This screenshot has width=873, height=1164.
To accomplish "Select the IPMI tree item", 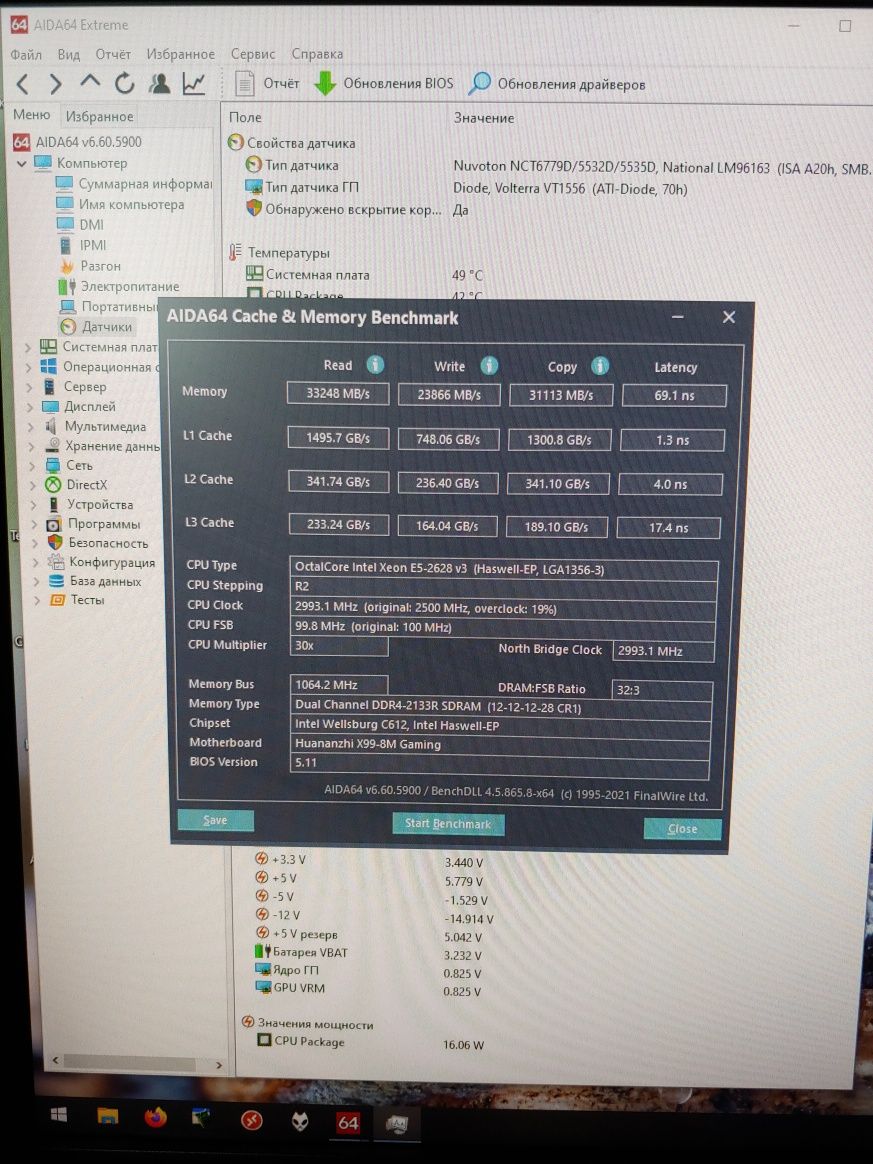I will (x=82, y=245).
